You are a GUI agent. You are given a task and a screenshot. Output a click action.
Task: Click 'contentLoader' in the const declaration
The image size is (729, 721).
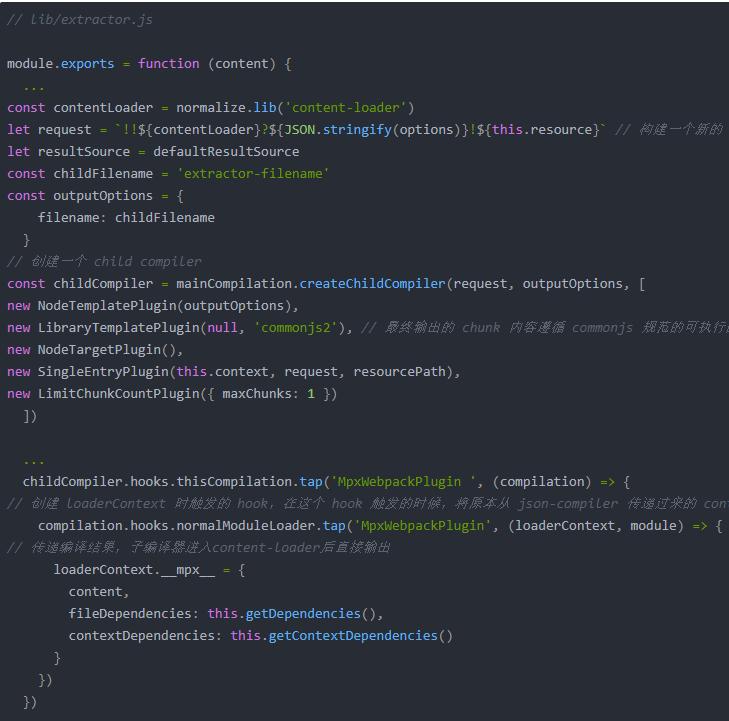click(x=103, y=108)
